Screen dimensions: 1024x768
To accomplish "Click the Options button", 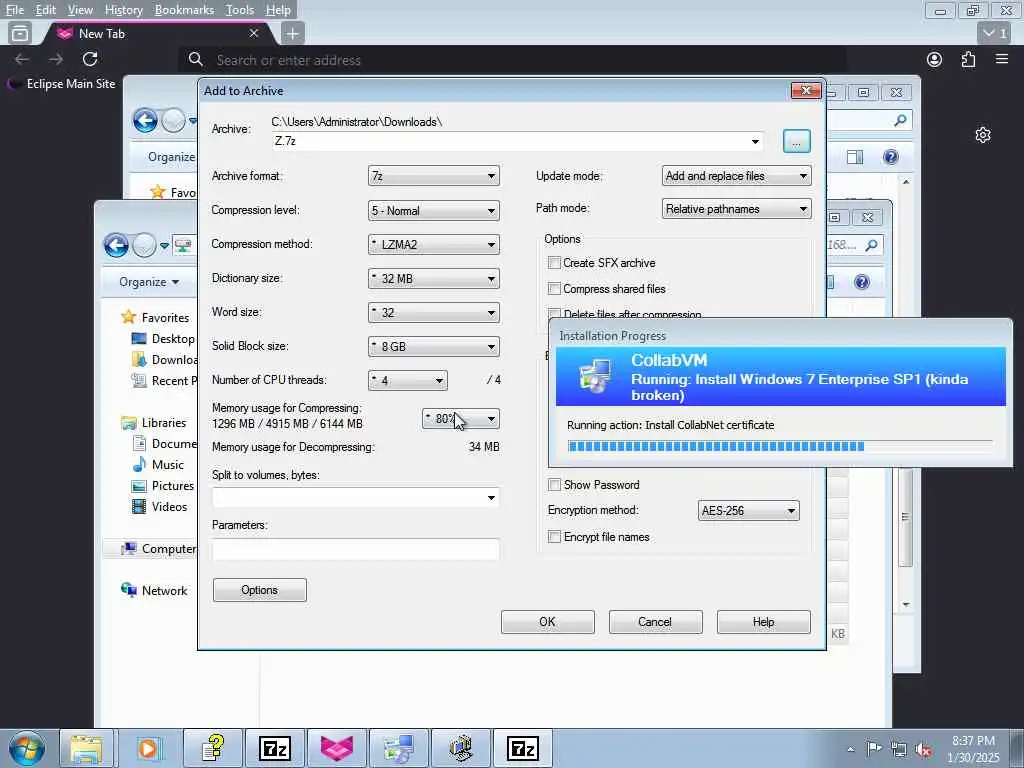I will pos(259,590).
